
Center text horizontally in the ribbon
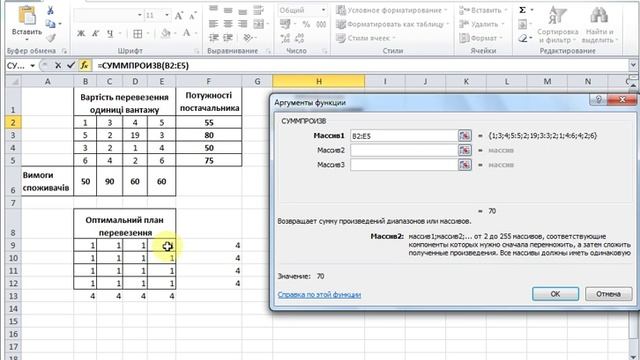click(228, 24)
